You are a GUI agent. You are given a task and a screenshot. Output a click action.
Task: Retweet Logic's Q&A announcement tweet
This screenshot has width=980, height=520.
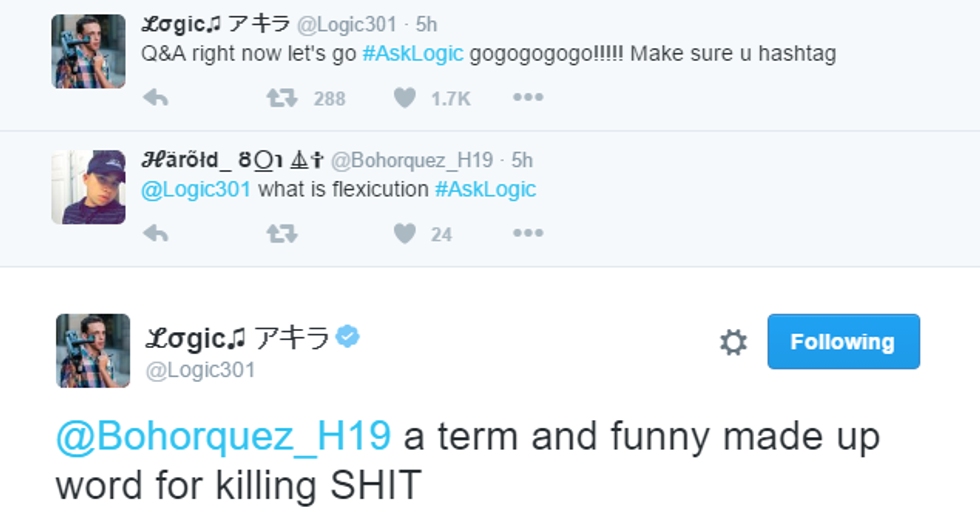click(281, 98)
